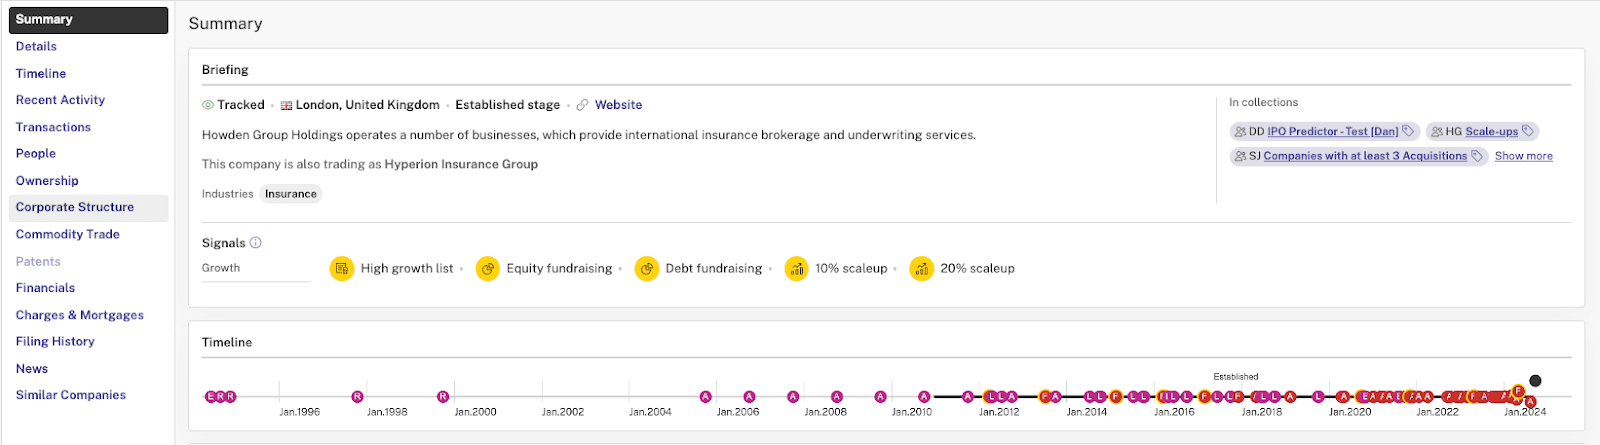The width and height of the screenshot is (1600, 445).
Task: Click the Tracked eye icon
Action: pos(208,105)
